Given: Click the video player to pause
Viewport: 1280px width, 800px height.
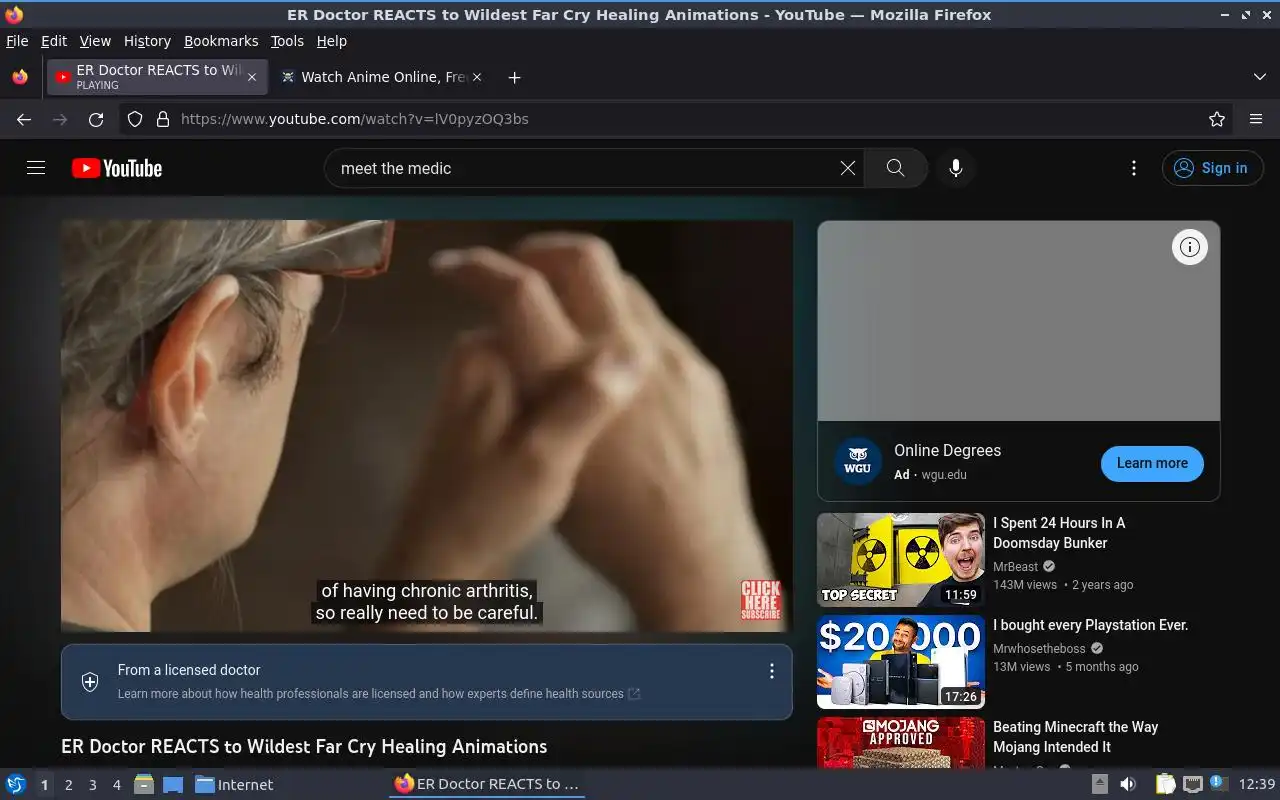Looking at the screenshot, I should (427, 426).
